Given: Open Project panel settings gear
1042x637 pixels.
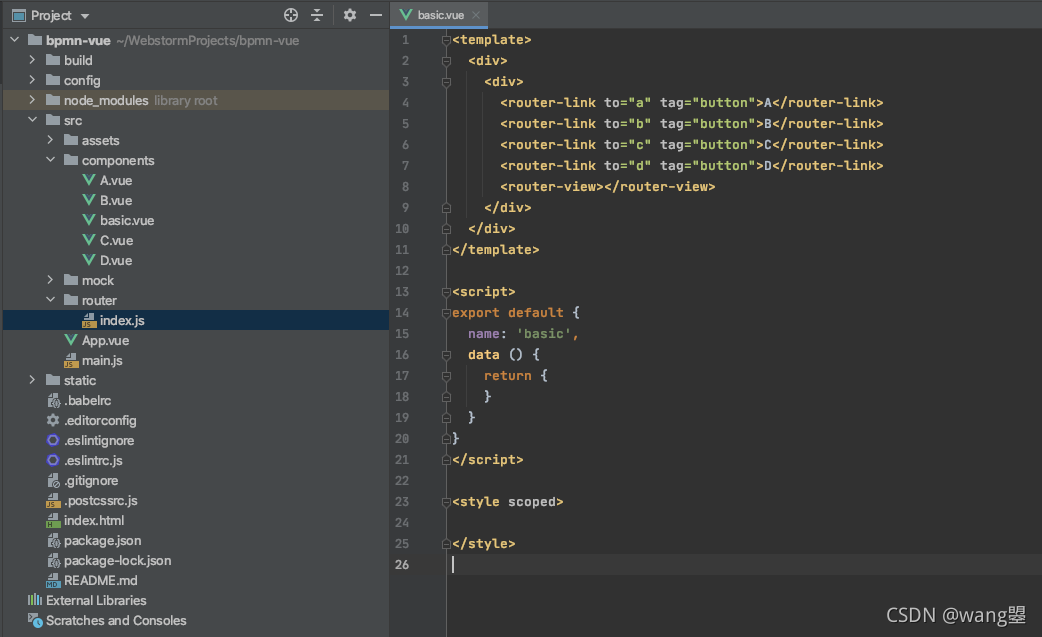Looking at the screenshot, I should coord(350,15).
